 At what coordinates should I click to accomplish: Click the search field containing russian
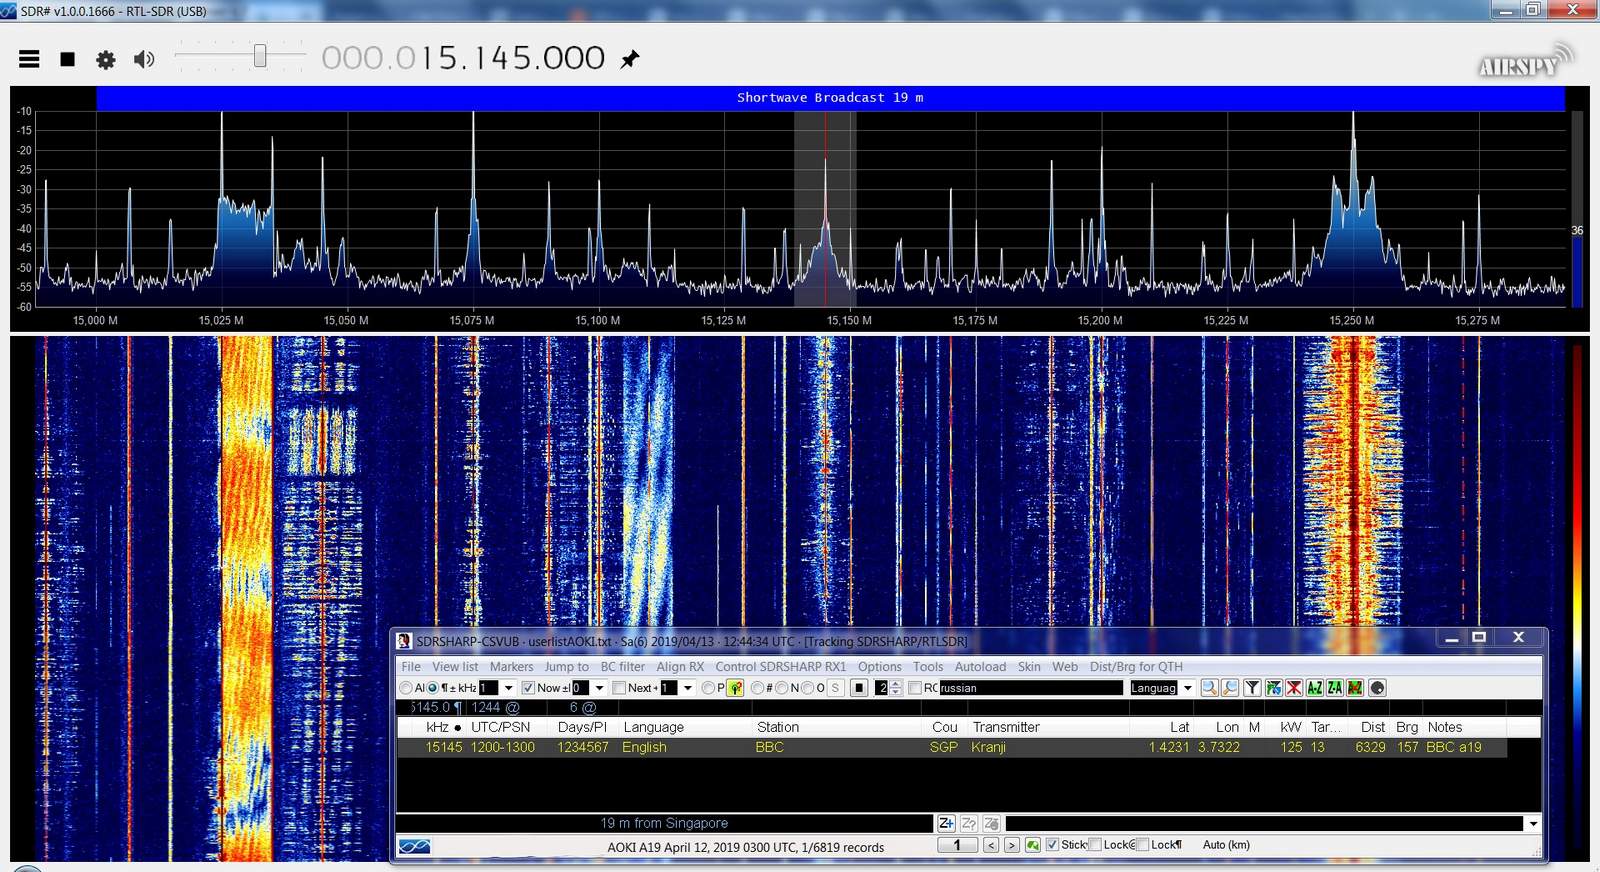tap(1031, 688)
